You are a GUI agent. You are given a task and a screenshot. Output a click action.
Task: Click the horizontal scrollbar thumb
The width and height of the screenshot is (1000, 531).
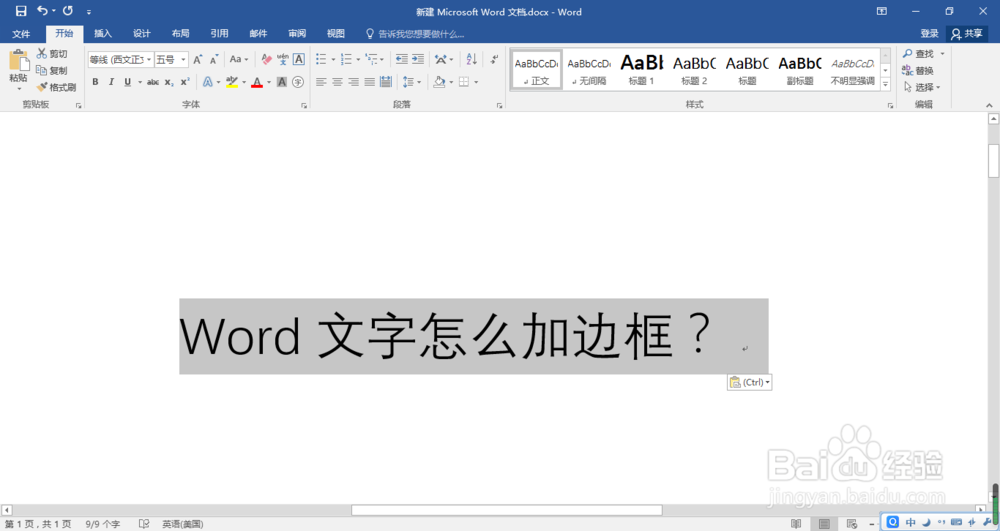coord(506,510)
